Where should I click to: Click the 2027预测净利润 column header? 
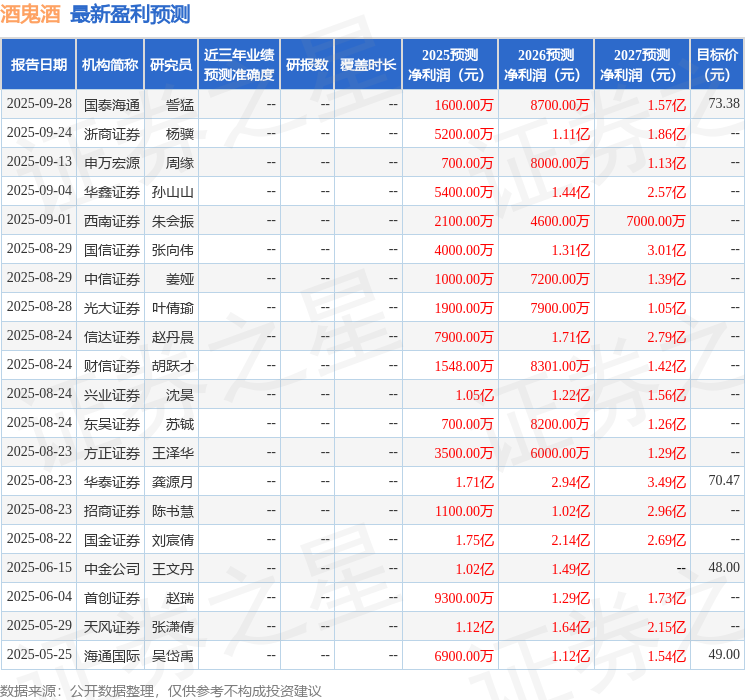(x=642, y=64)
